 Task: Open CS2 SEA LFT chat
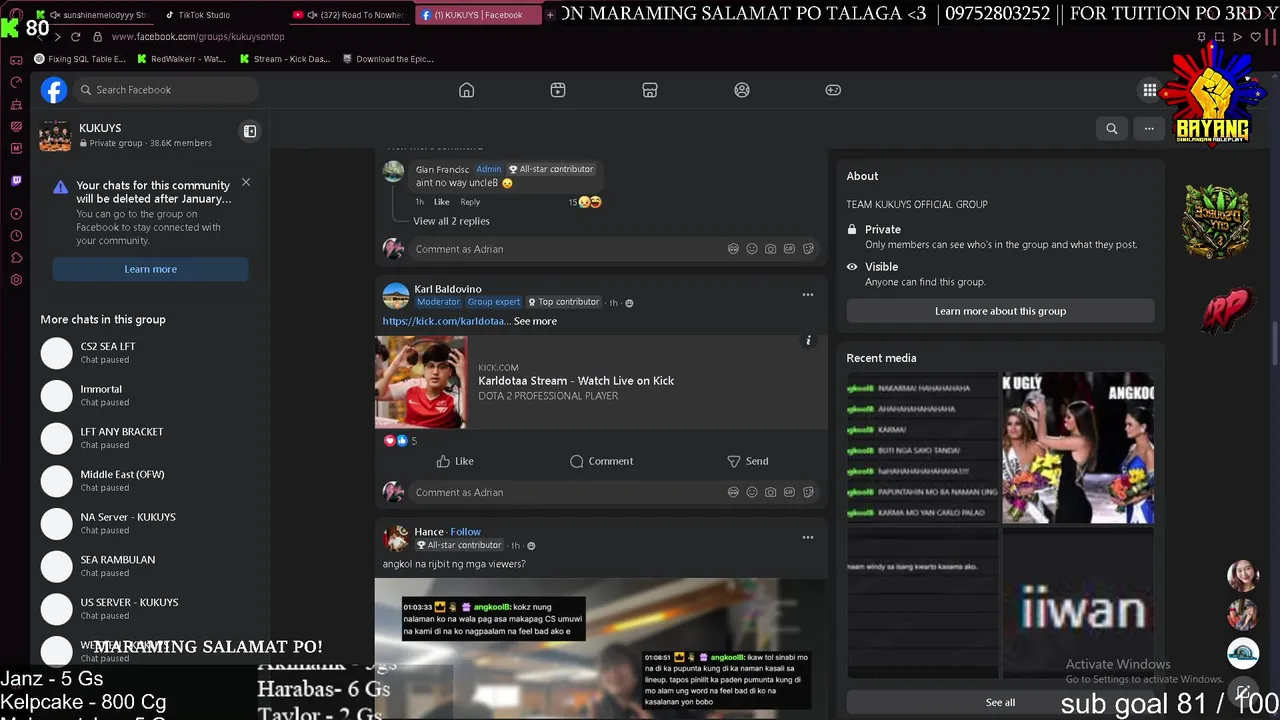pos(150,353)
